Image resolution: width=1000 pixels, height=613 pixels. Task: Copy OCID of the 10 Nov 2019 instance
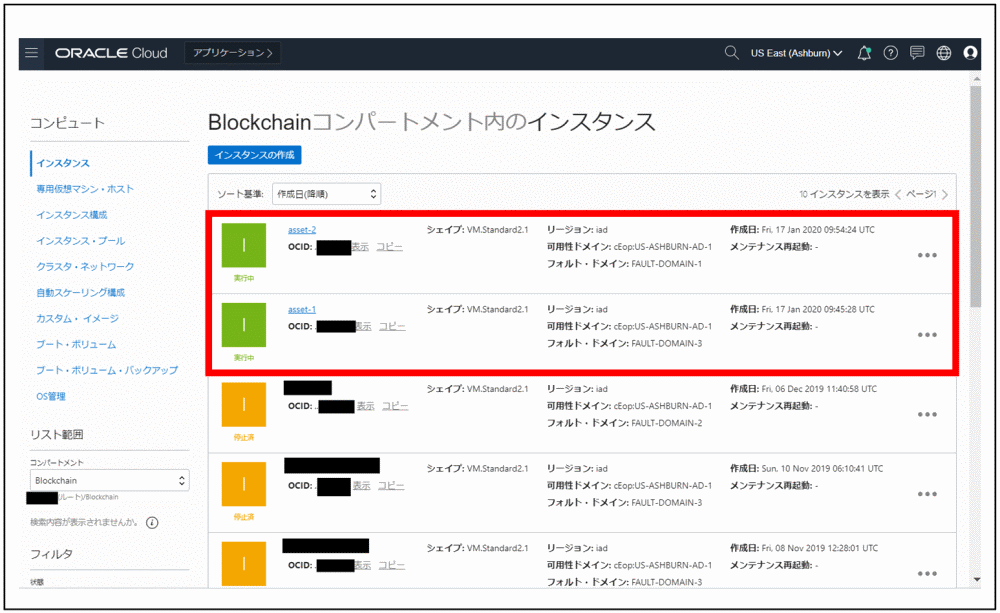point(391,486)
